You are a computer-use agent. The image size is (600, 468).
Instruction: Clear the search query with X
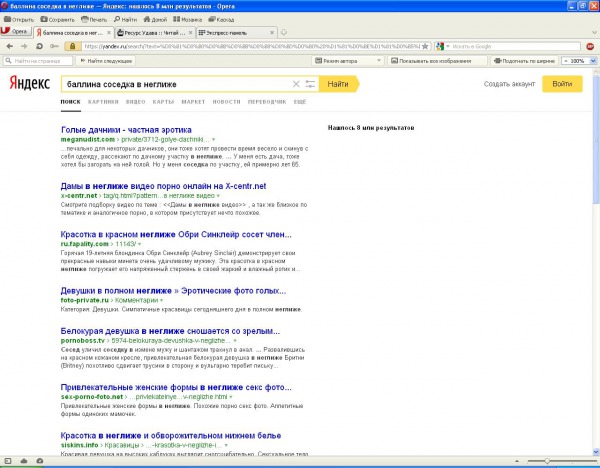[296, 84]
